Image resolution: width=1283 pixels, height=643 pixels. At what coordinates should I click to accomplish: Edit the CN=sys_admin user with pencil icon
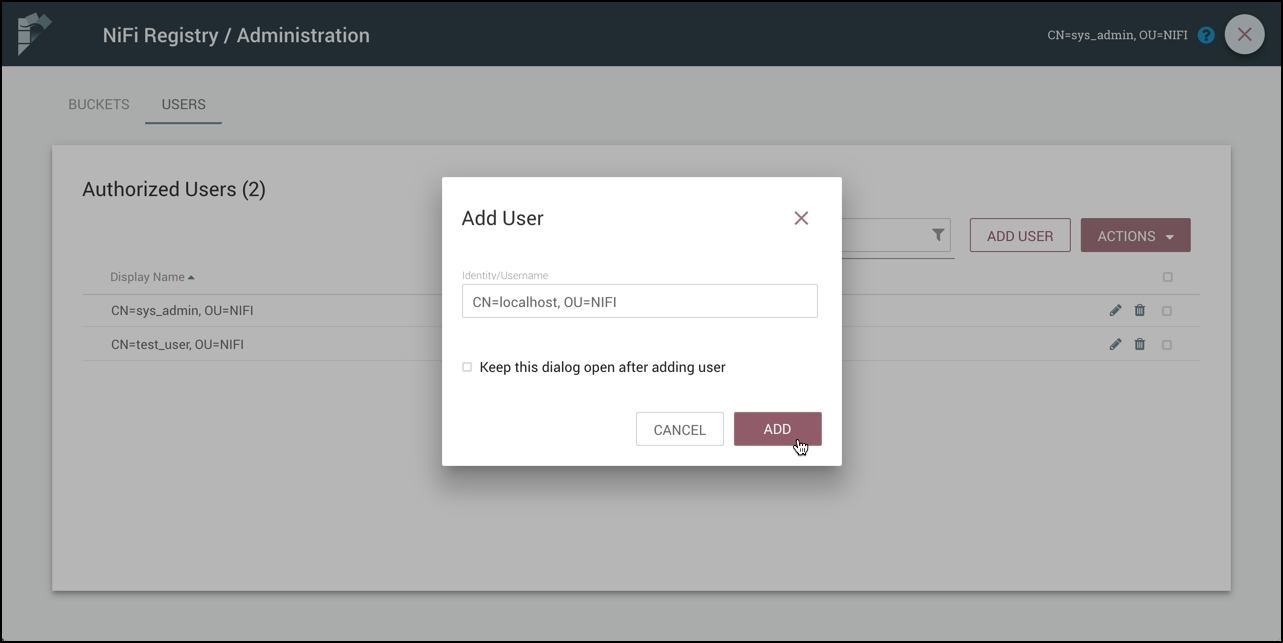(x=1114, y=310)
